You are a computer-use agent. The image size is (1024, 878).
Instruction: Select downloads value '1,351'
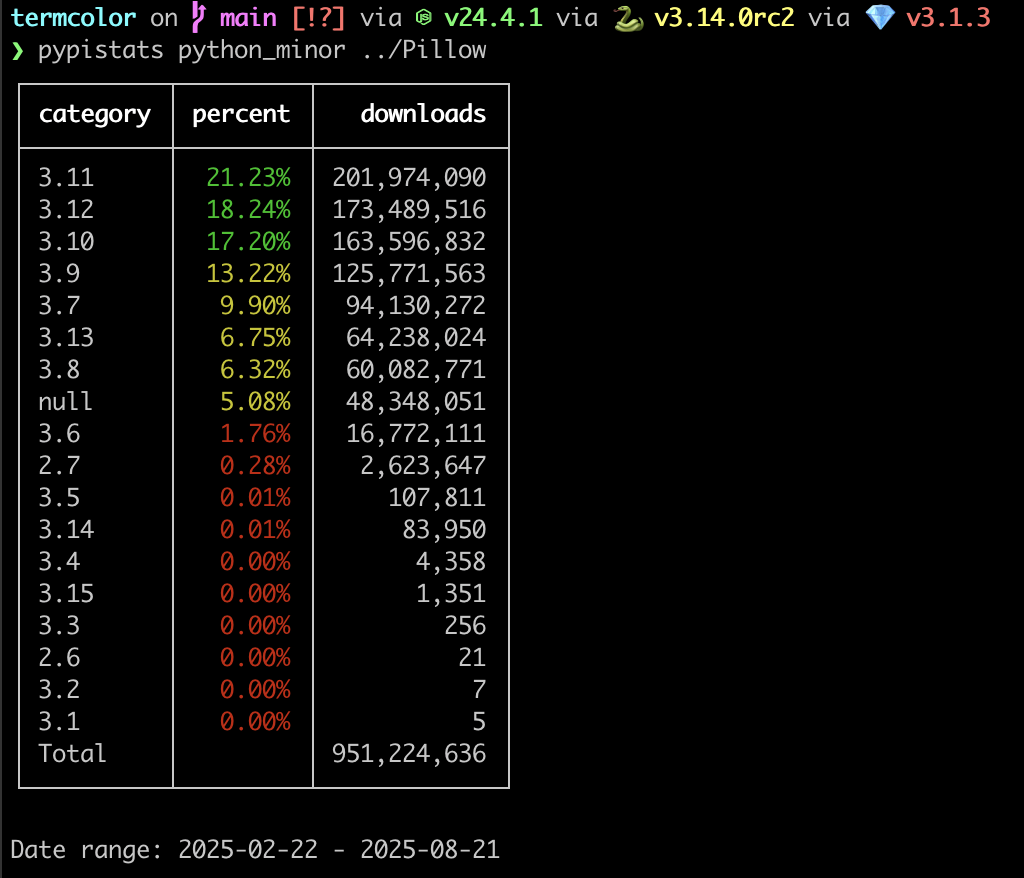(451, 594)
